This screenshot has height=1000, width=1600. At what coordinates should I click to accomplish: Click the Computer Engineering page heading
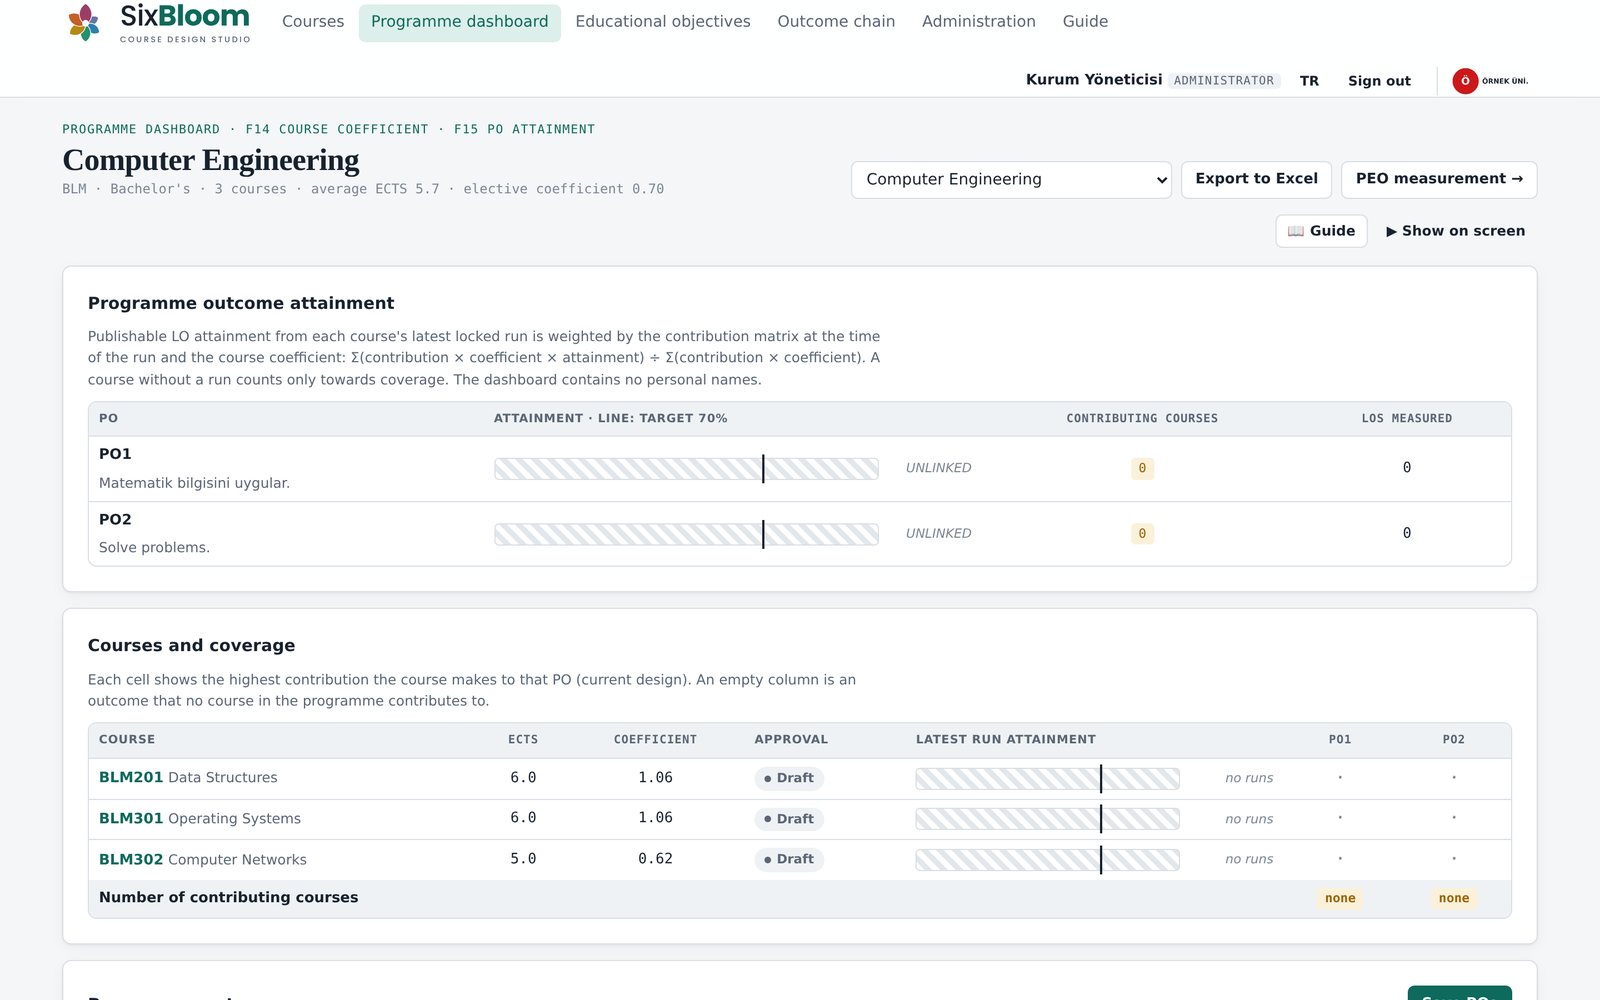click(211, 160)
